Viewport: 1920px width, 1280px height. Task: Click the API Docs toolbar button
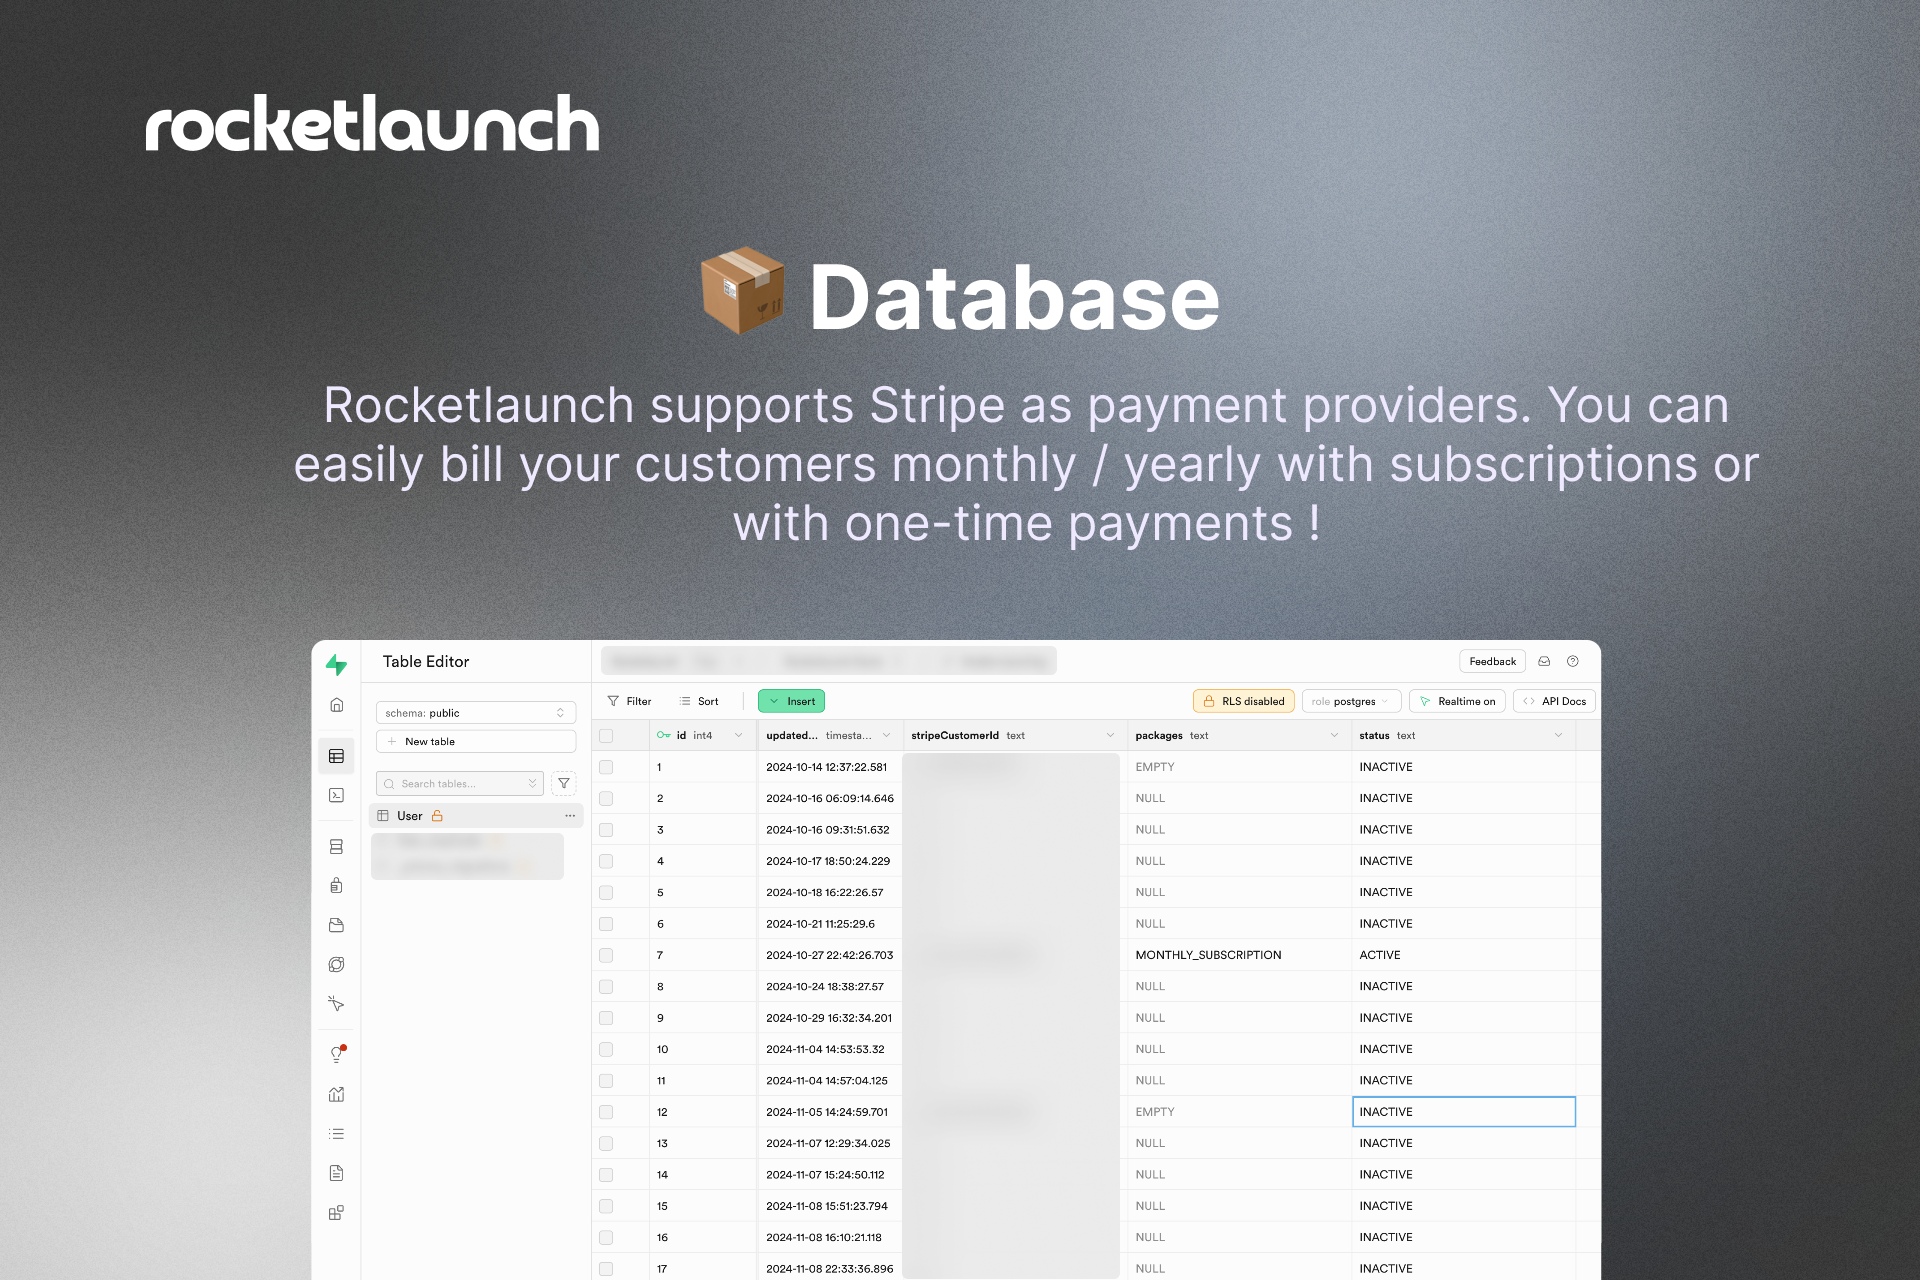(1554, 701)
